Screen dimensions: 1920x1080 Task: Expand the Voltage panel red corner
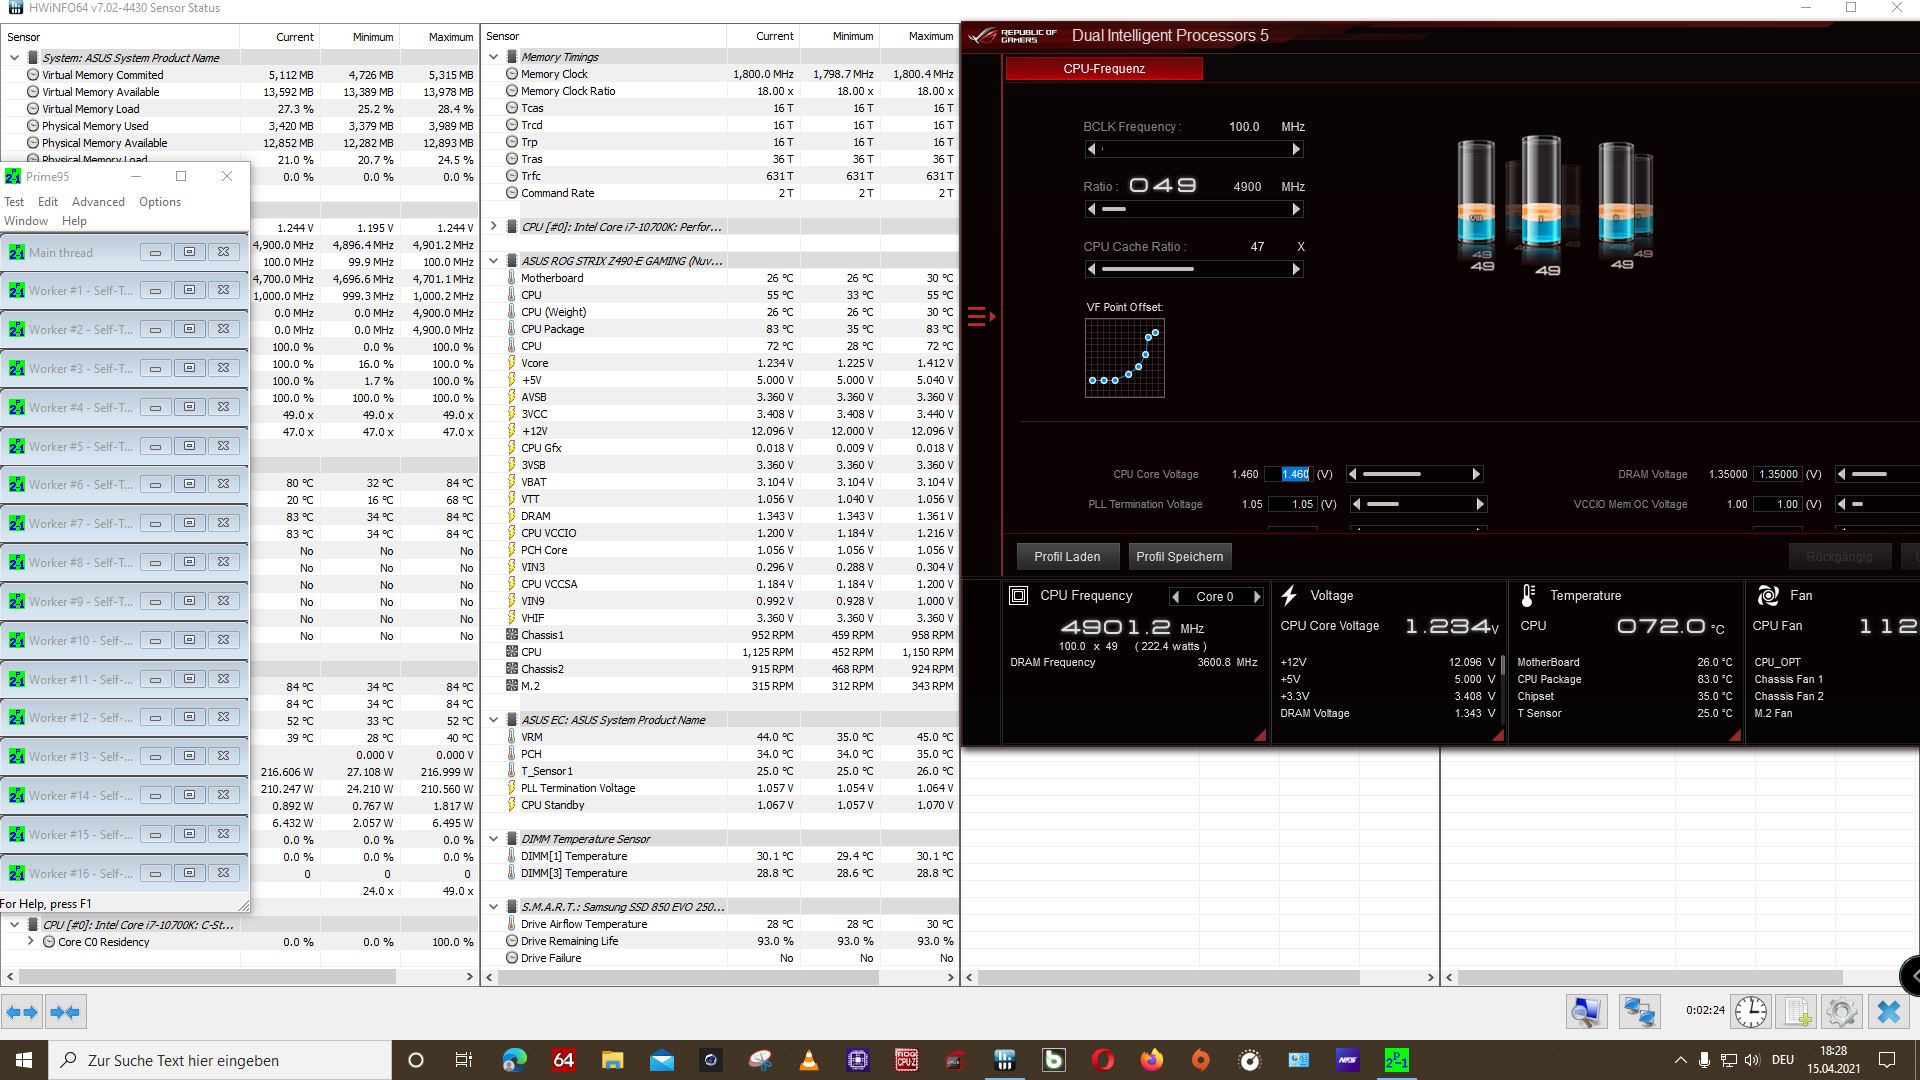1498,735
